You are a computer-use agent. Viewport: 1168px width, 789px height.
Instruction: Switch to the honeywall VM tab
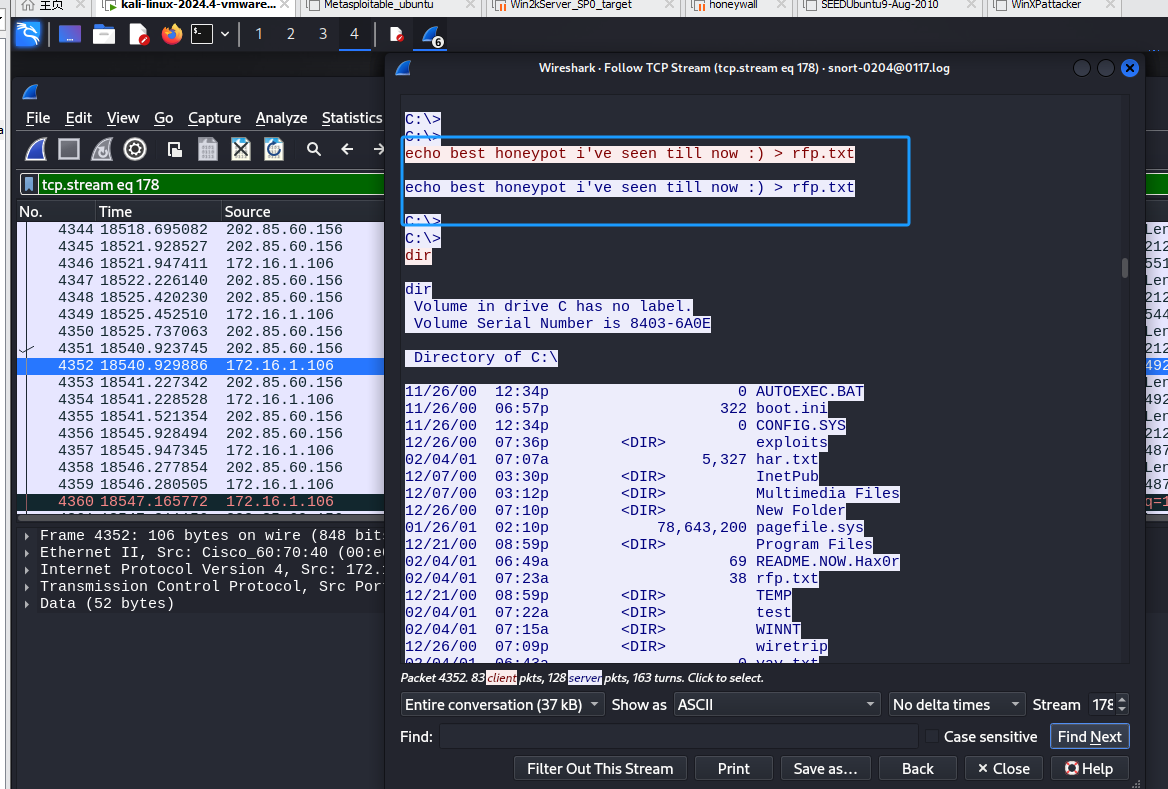click(737, 5)
